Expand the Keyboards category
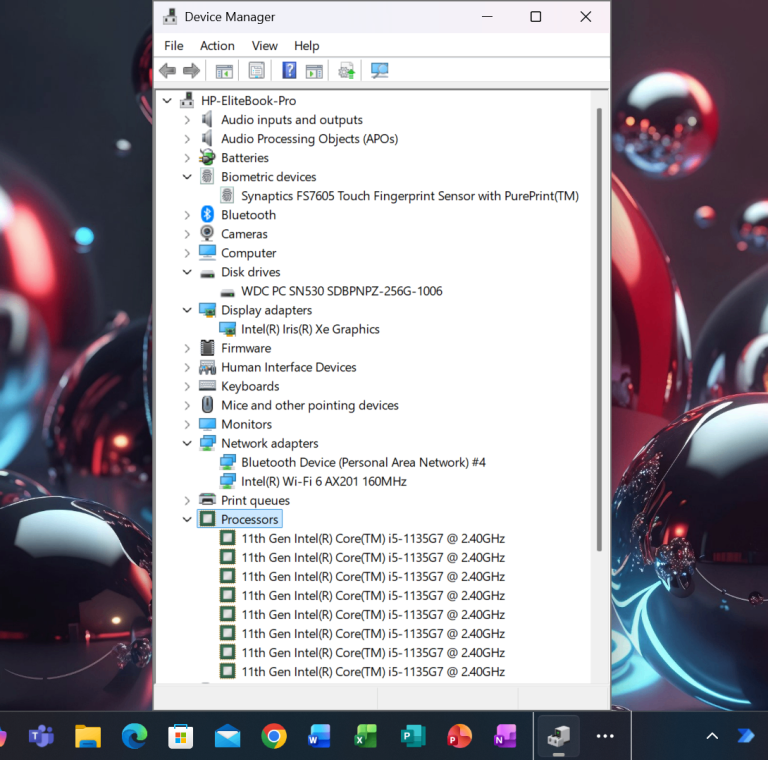Viewport: 768px width, 760px height. pos(187,387)
